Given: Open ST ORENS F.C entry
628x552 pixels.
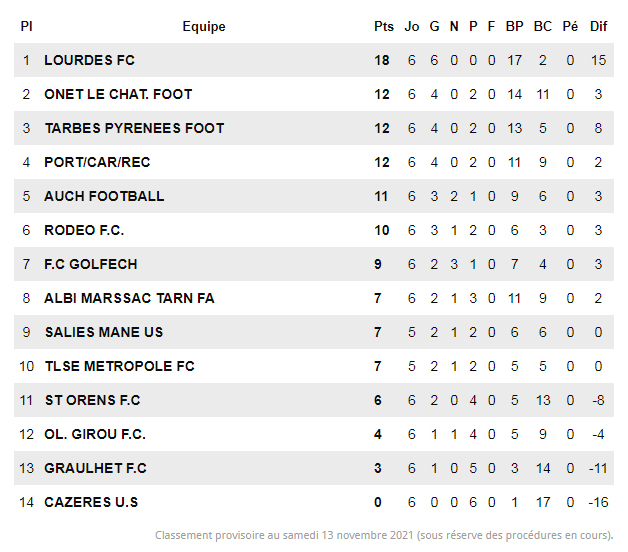Looking at the screenshot, I should tap(92, 400).
